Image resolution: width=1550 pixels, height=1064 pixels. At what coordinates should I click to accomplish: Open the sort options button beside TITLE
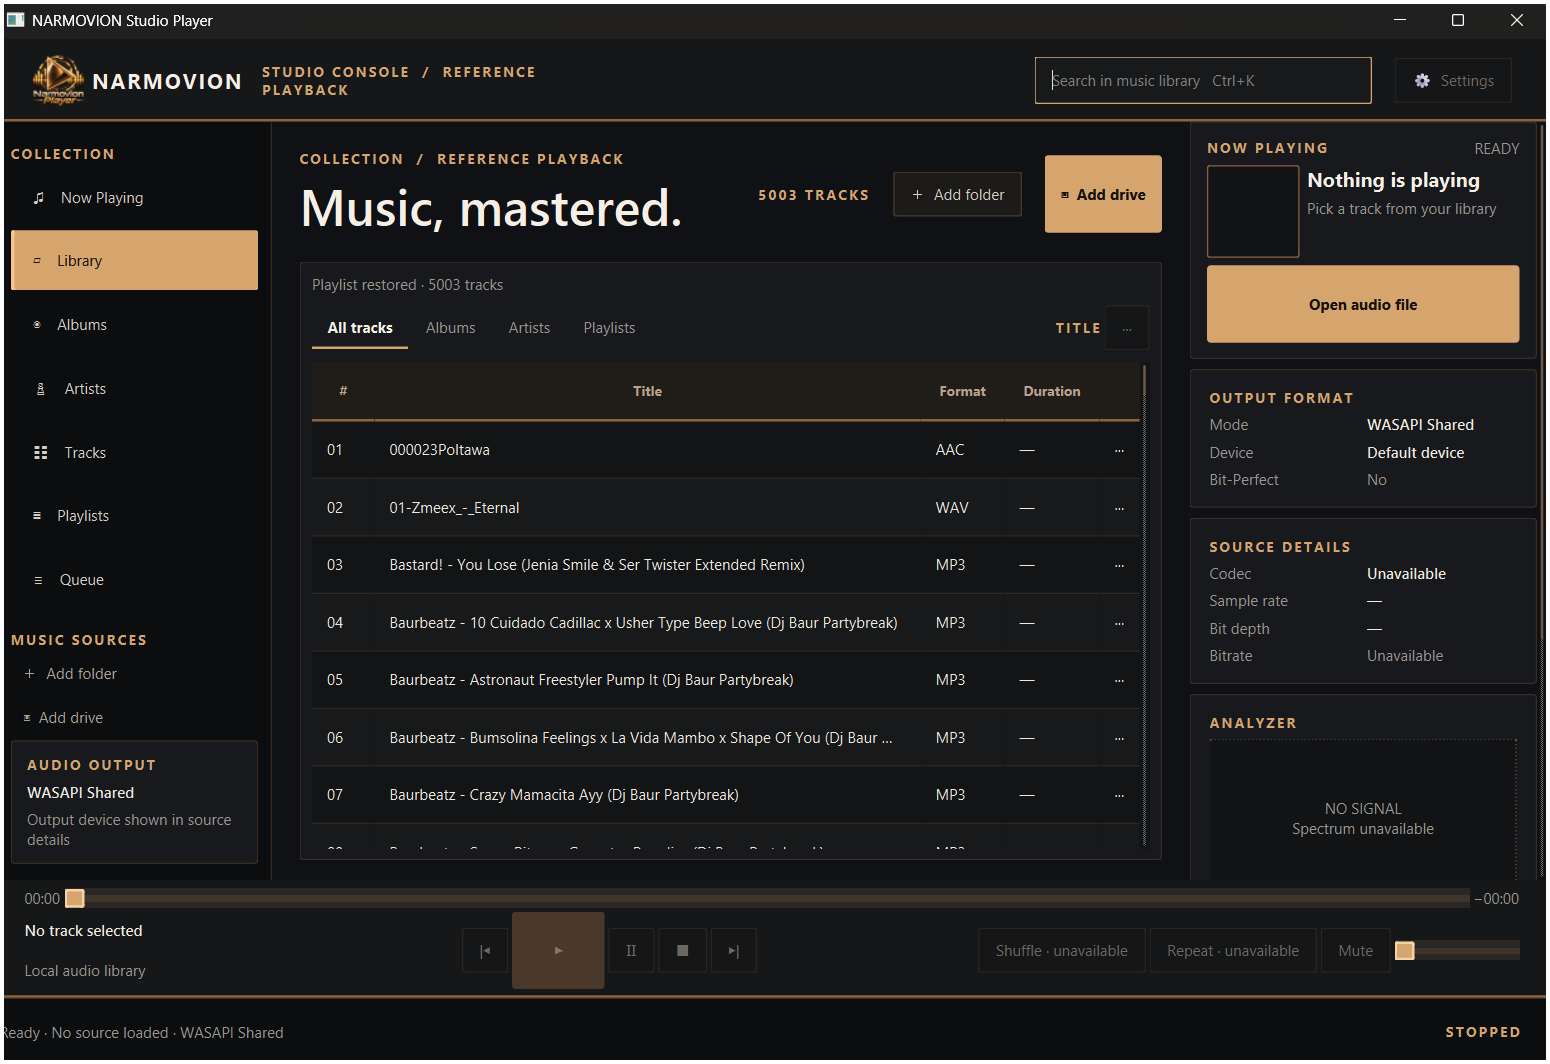(x=1127, y=328)
